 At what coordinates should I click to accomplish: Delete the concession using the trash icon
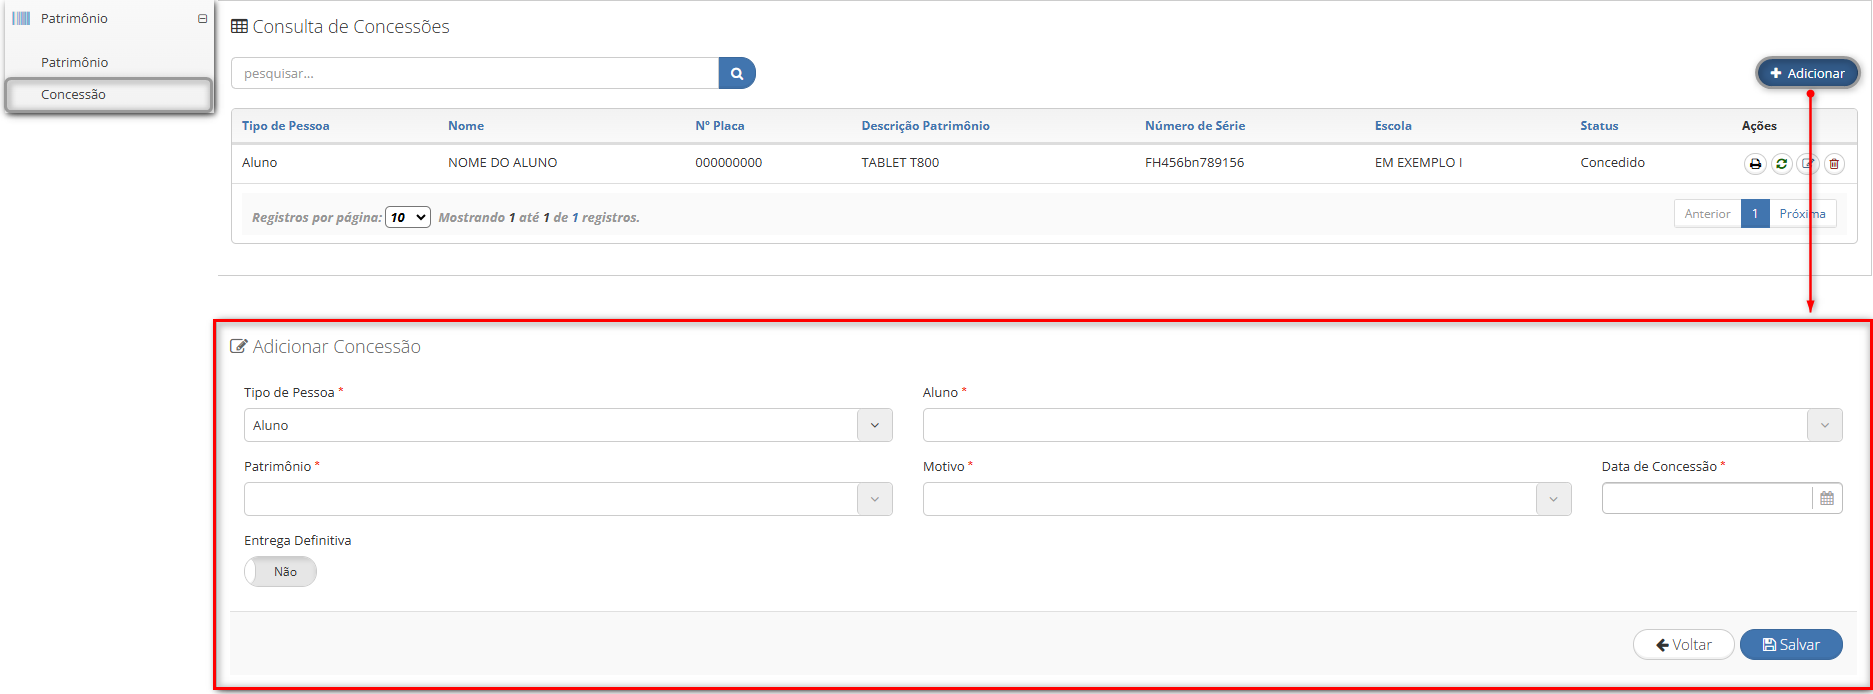tap(1834, 164)
